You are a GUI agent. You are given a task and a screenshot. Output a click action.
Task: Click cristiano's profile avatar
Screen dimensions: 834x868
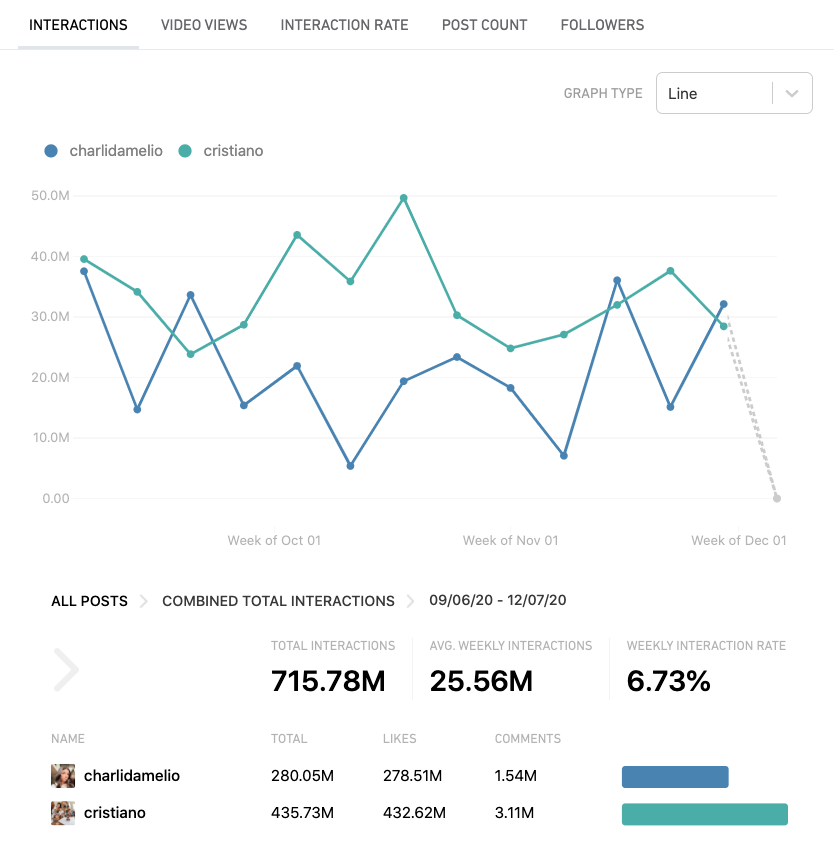[x=62, y=813]
